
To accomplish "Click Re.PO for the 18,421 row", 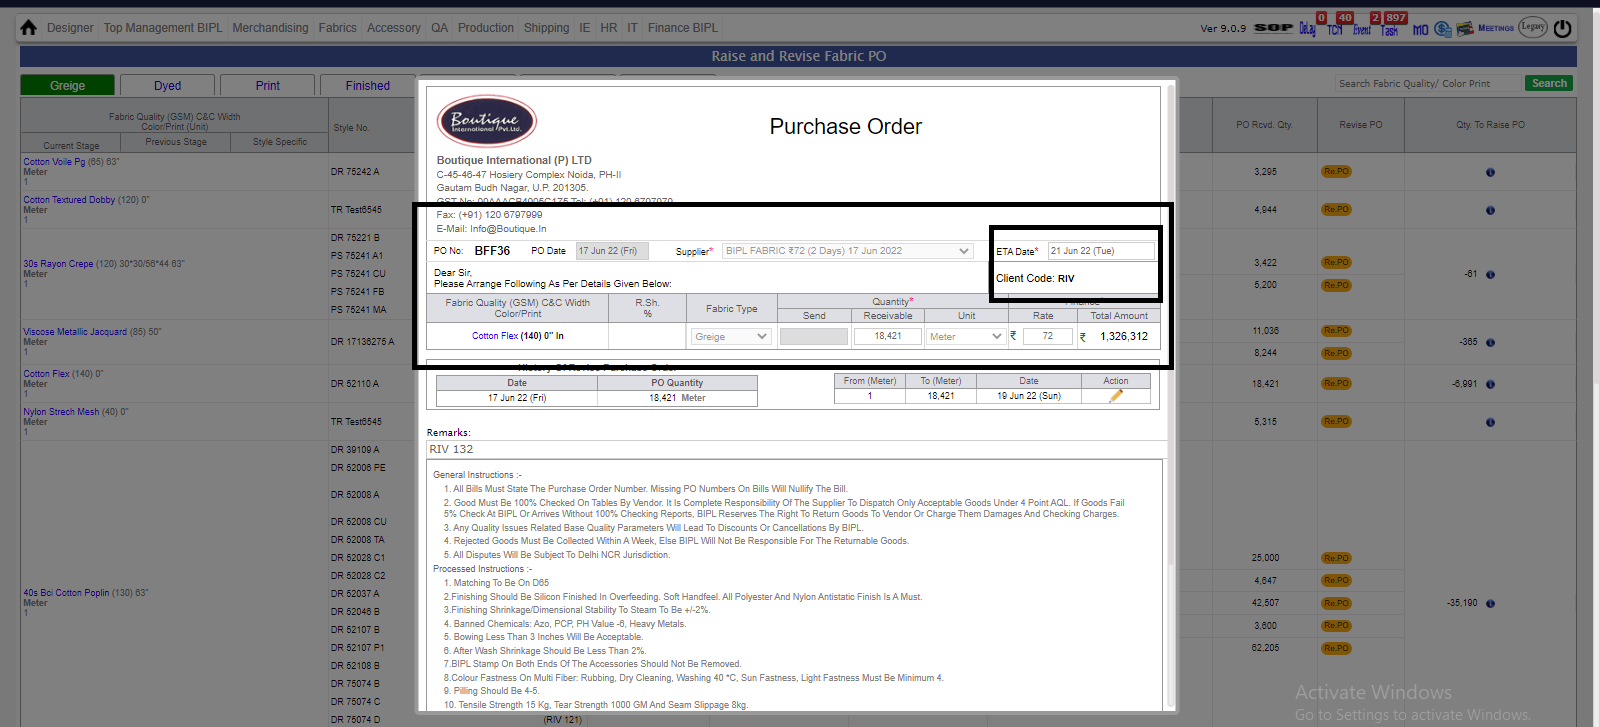I will coord(1336,383).
